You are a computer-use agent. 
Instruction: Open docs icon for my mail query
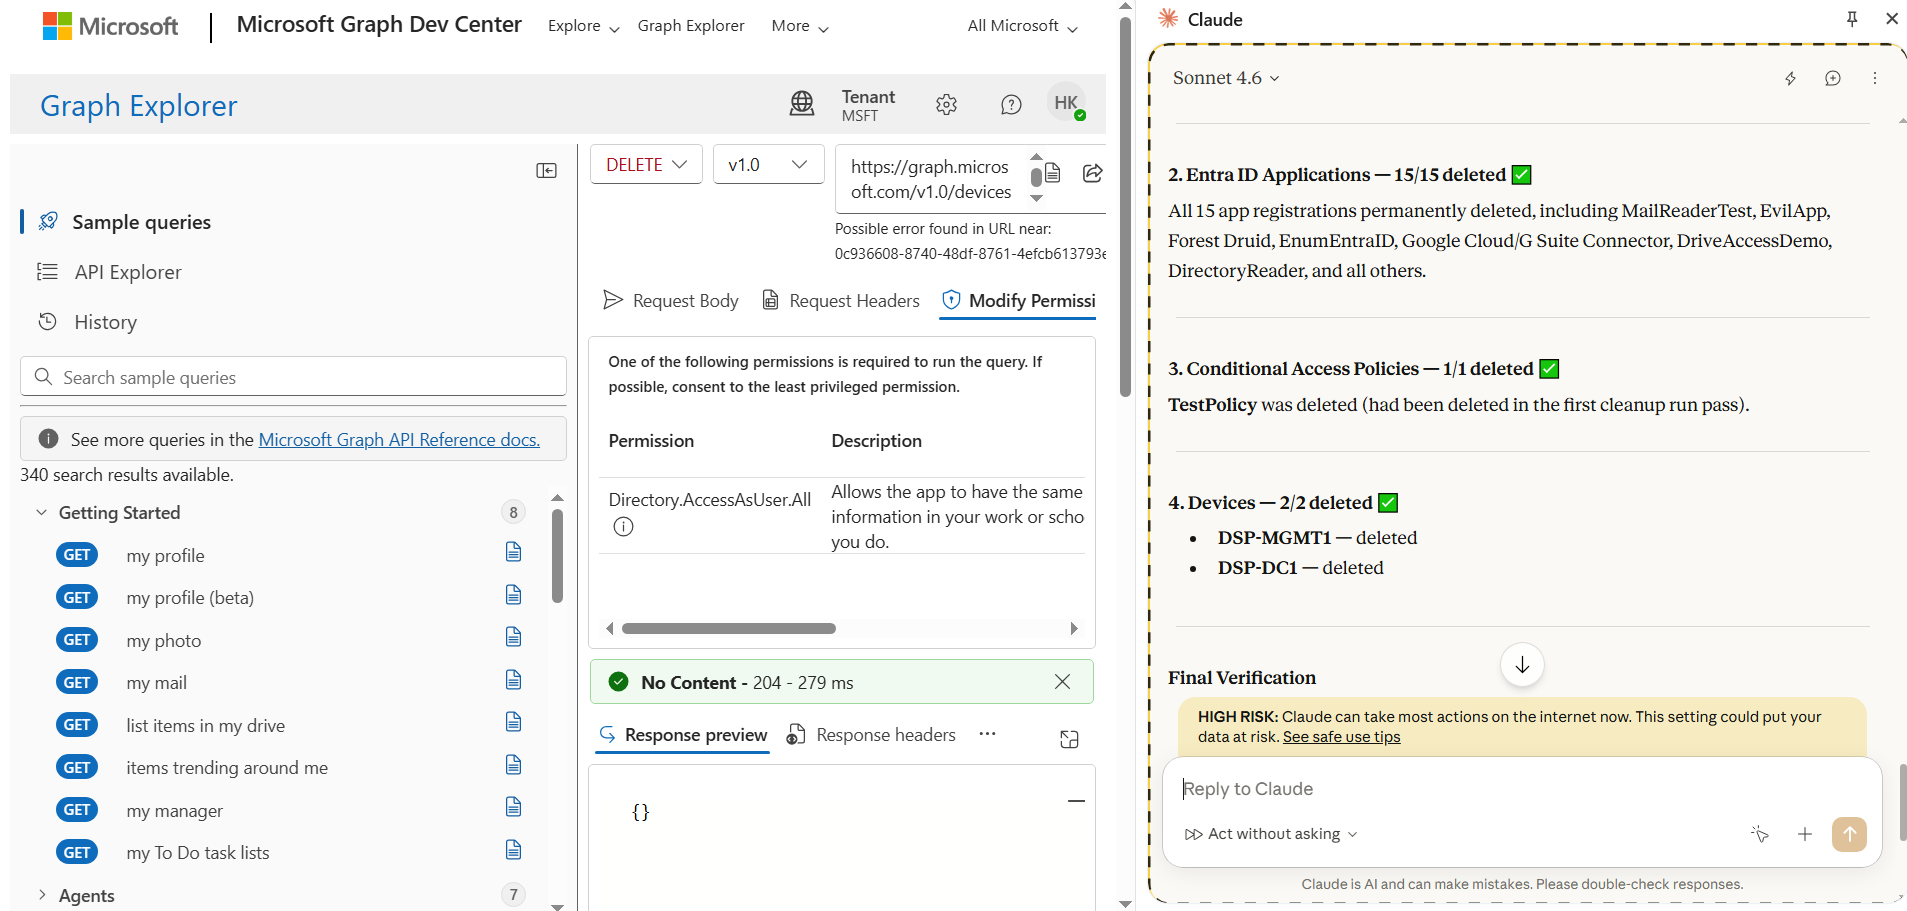tap(514, 680)
